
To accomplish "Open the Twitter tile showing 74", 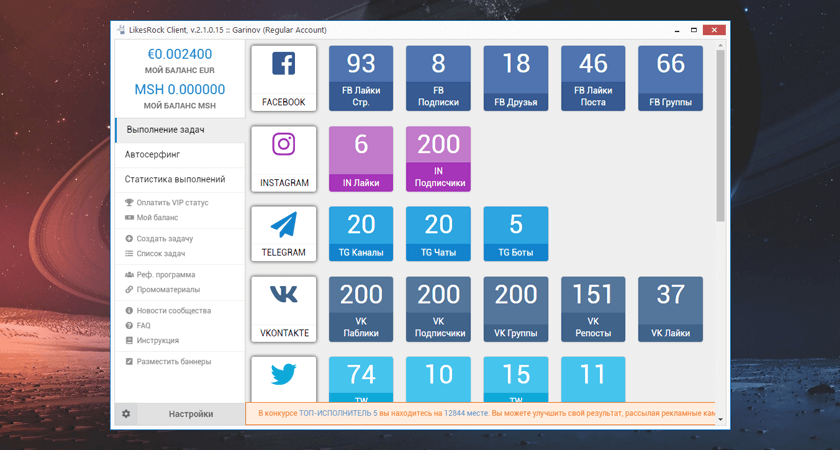I will 361,379.
